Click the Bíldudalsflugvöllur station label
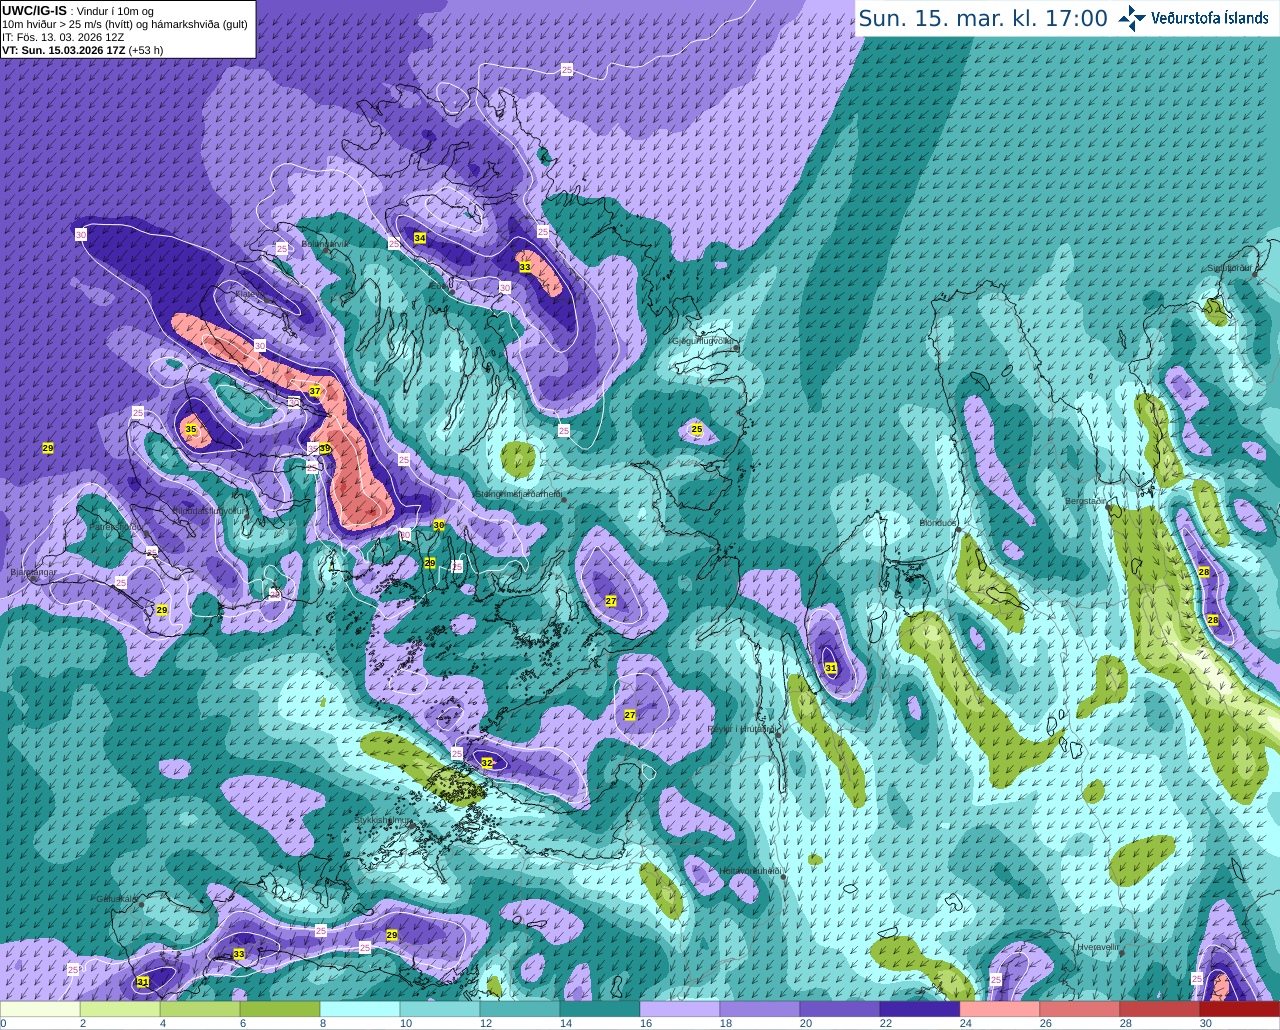The image size is (1280, 1030). coord(208,510)
